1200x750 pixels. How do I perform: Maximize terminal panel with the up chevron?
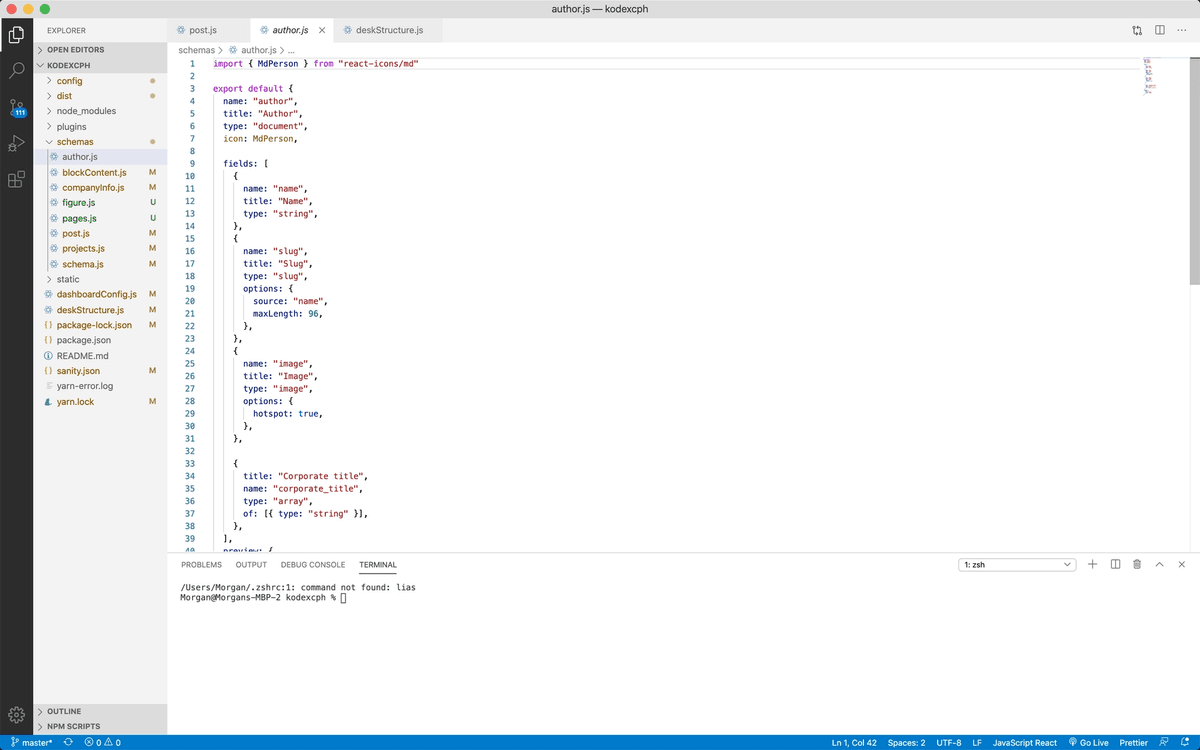[1160, 565]
